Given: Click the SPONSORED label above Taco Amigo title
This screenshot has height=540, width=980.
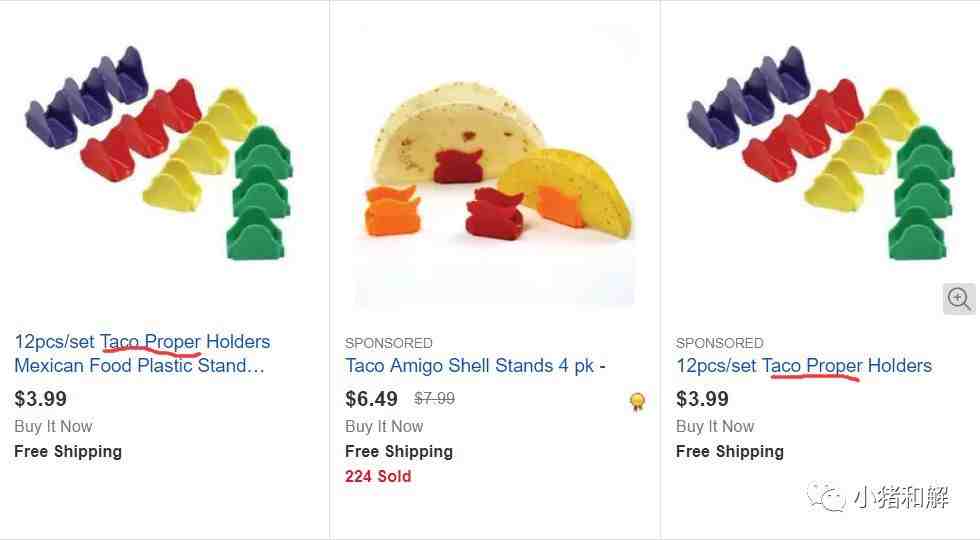Looking at the screenshot, I should point(389,343).
